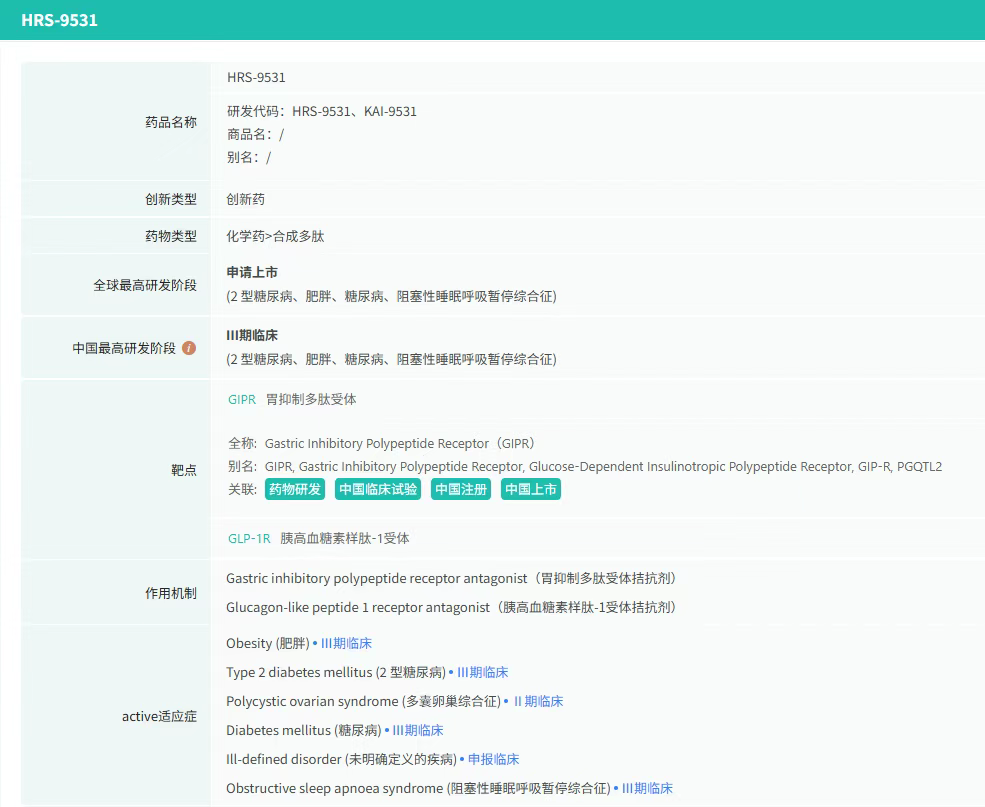
Task: Click the 中国临床试验 tag button
Action: [x=377, y=489]
